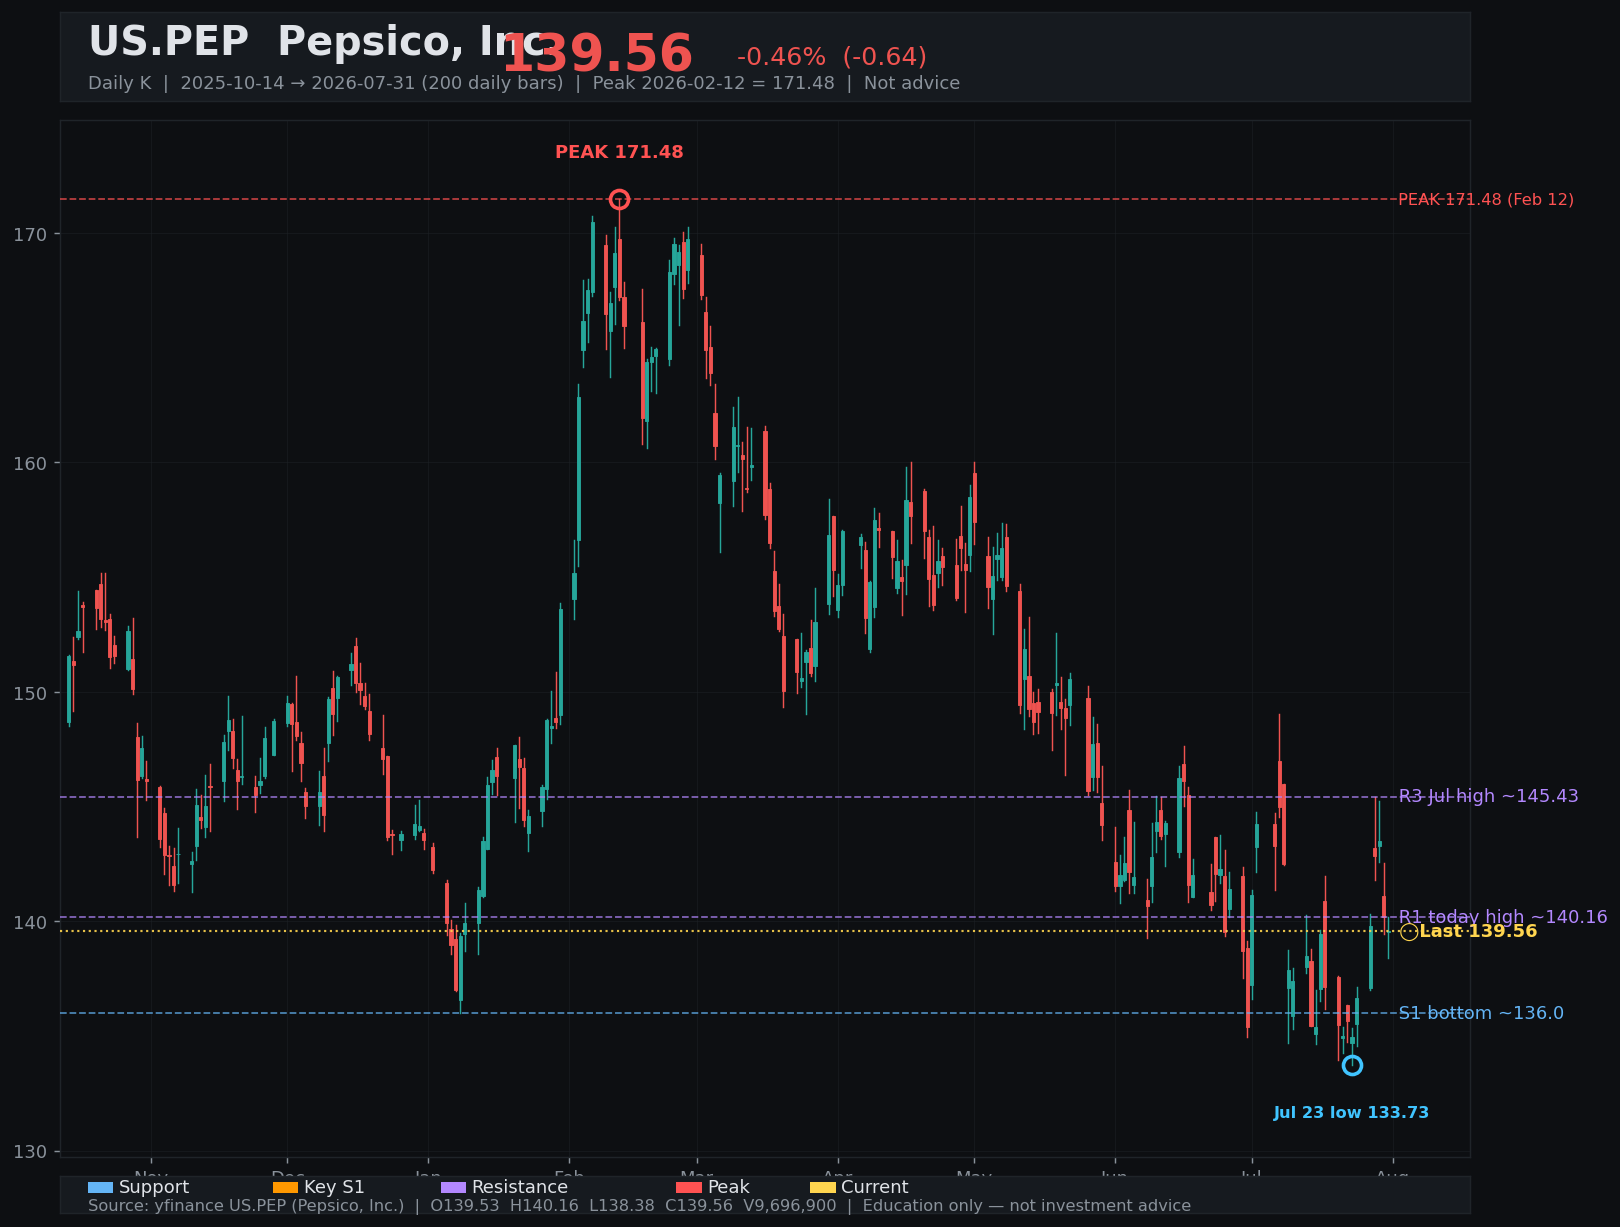The height and width of the screenshot is (1227, 1620).
Task: Click the 'Peak' legend label
Action: 729,1187
